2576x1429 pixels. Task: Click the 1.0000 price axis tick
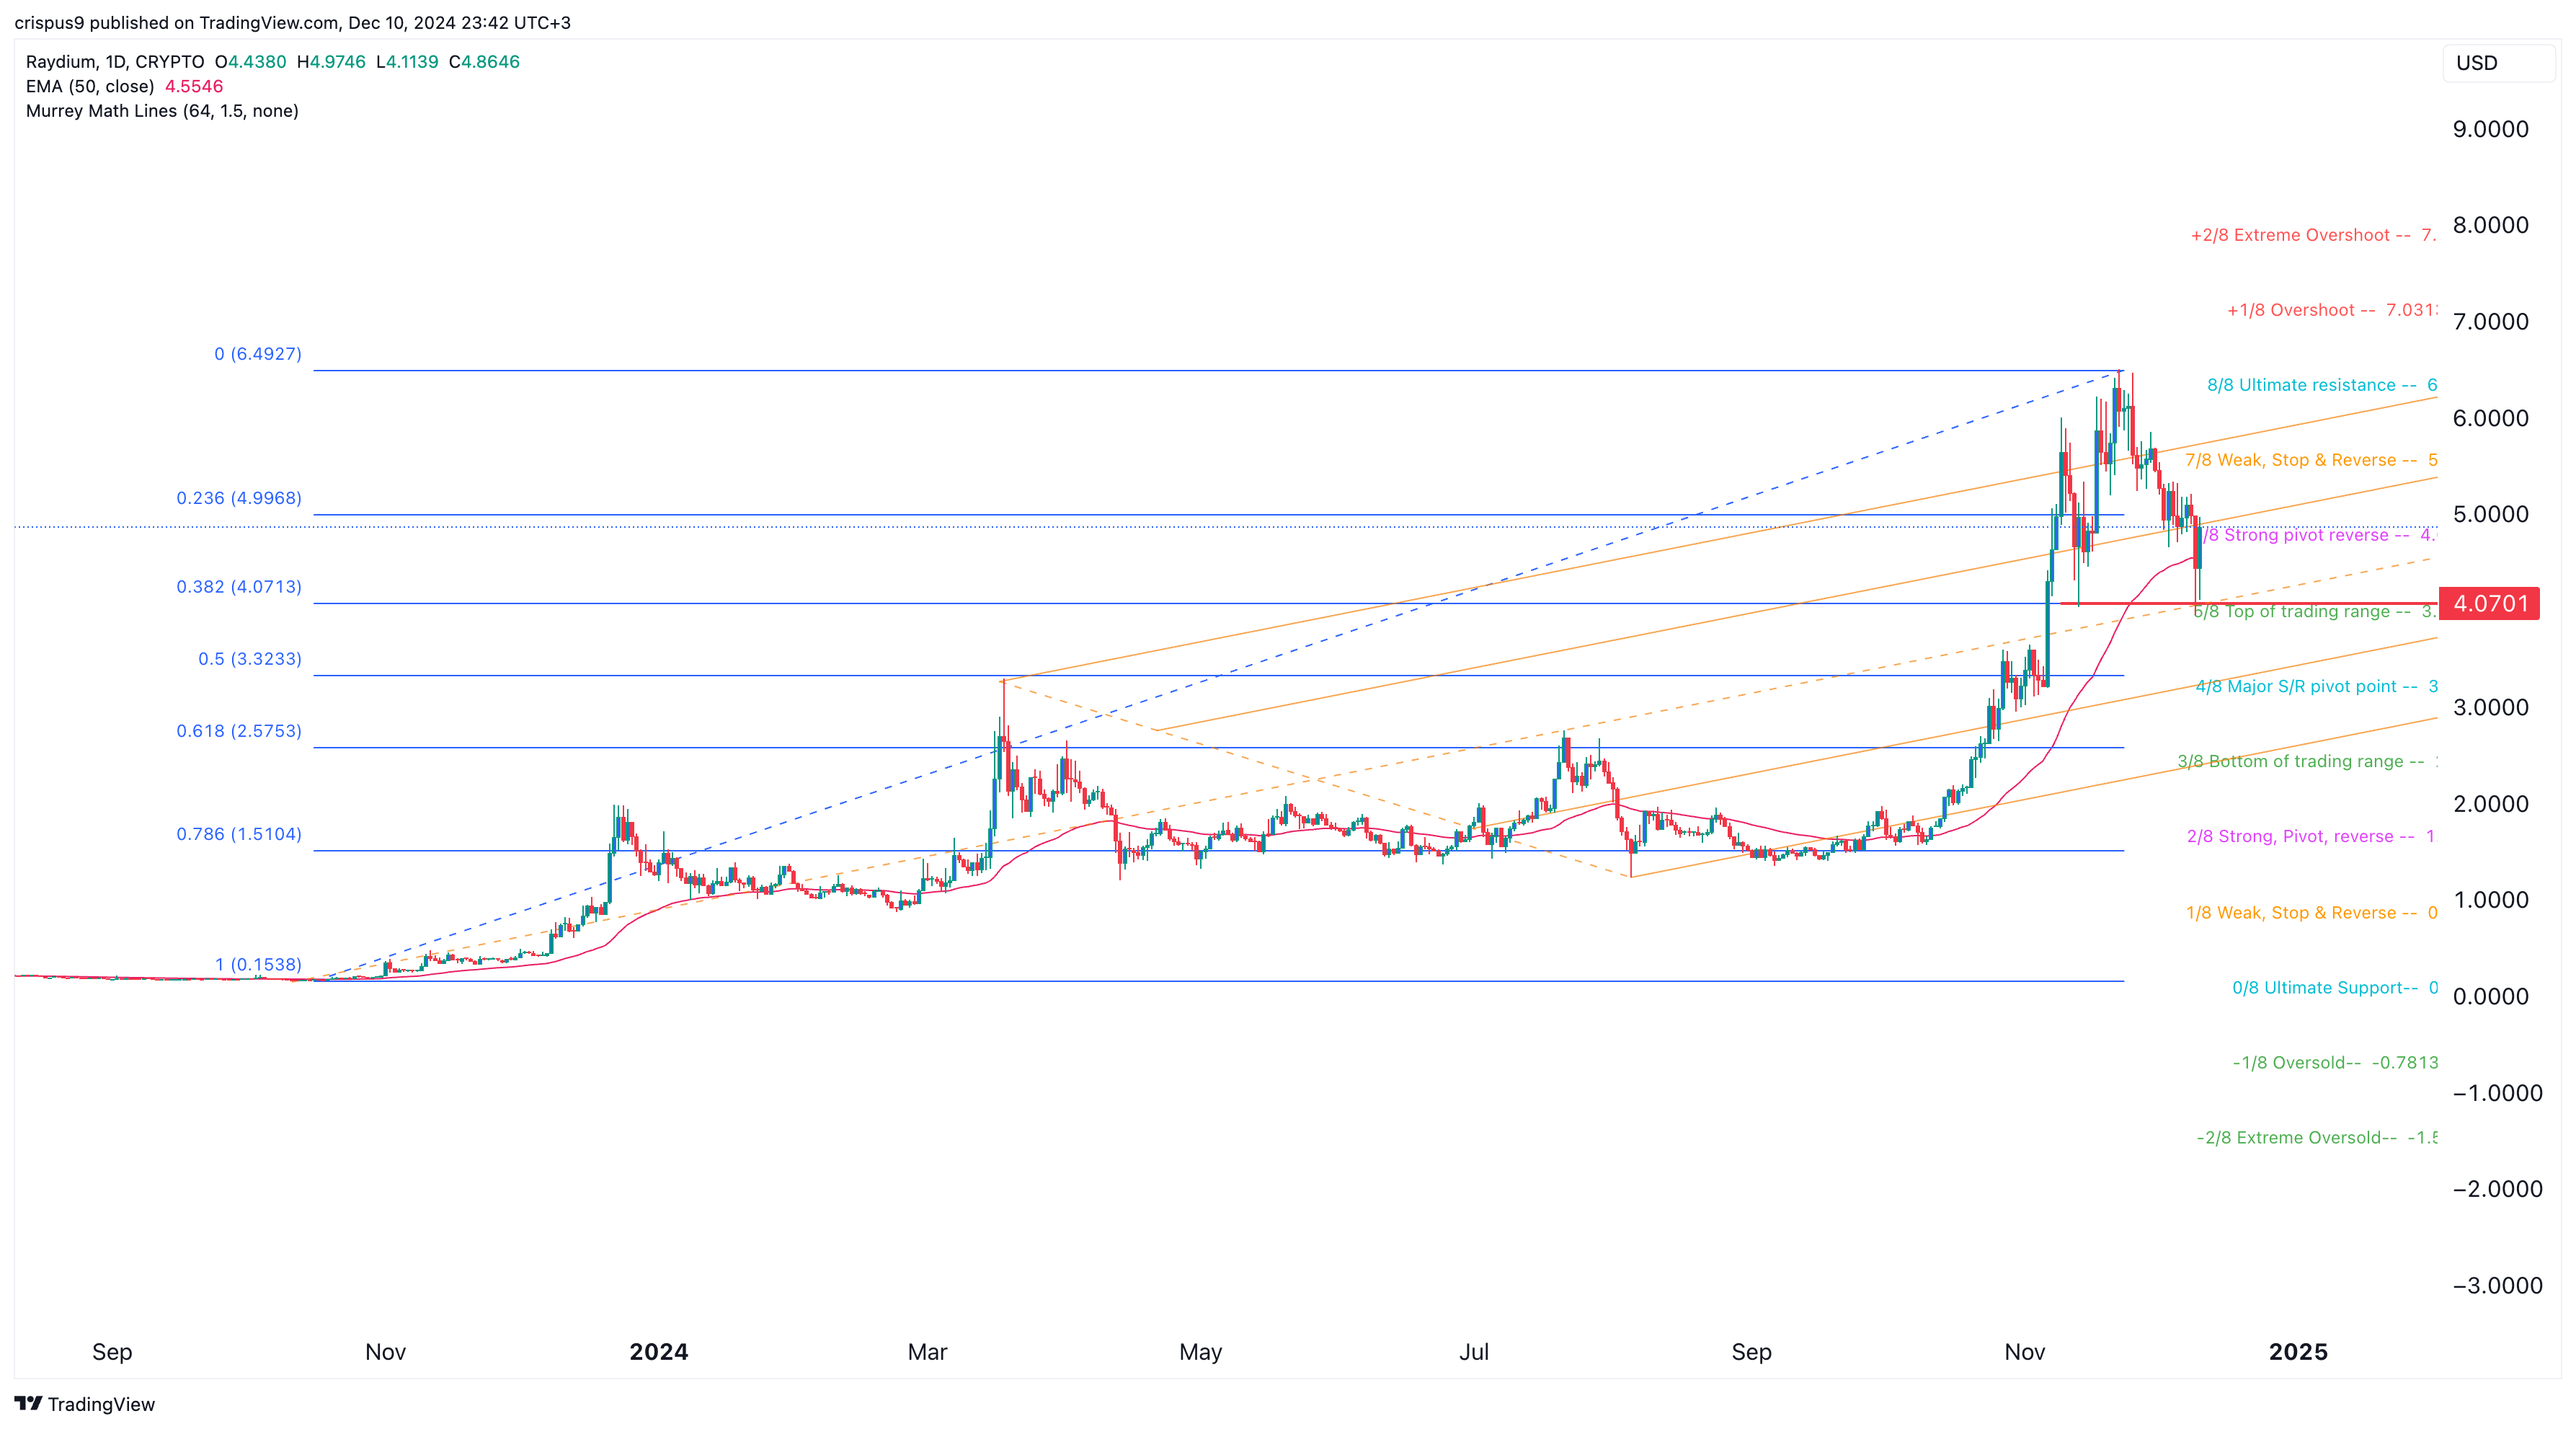[x=2490, y=900]
